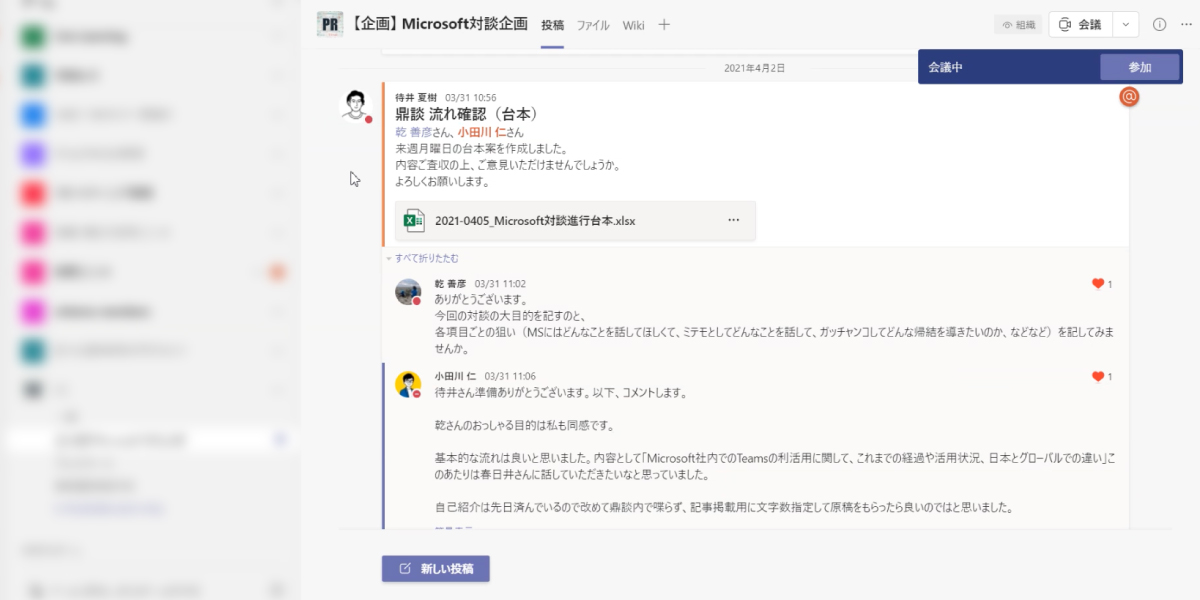This screenshot has height=600, width=1200.
Task: Create a post with 新しい投稿
Action: [436, 569]
